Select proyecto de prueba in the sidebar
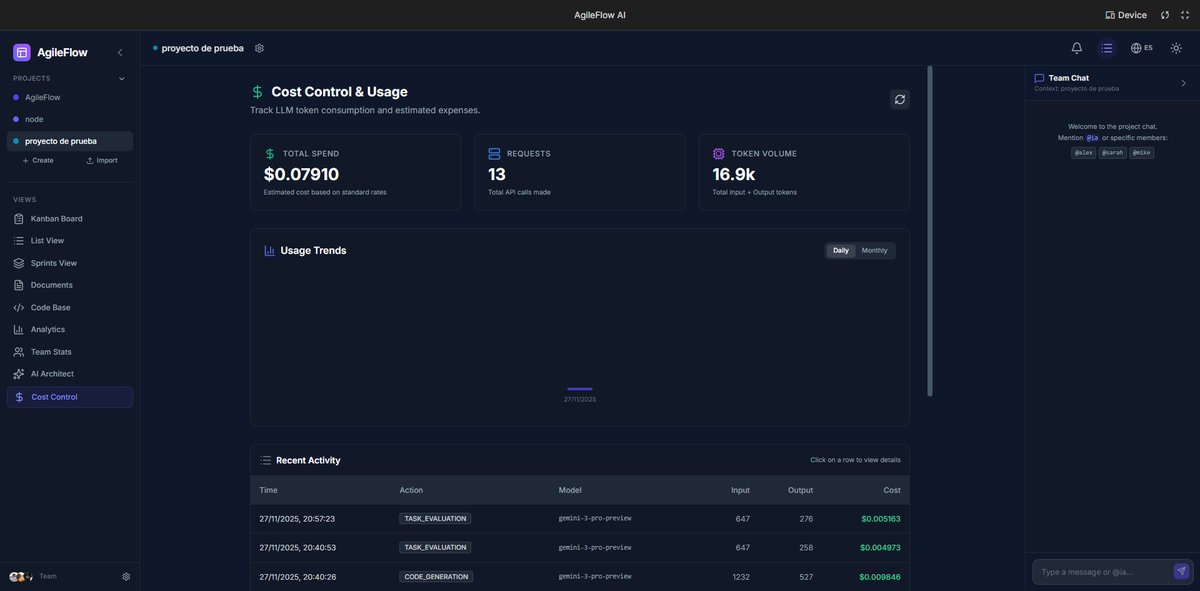 (70, 141)
